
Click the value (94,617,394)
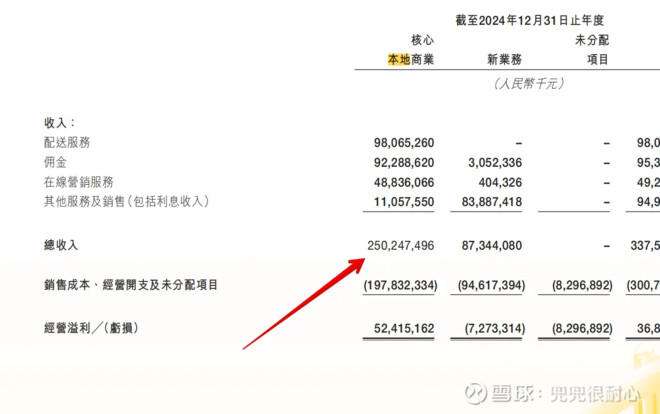(492, 286)
